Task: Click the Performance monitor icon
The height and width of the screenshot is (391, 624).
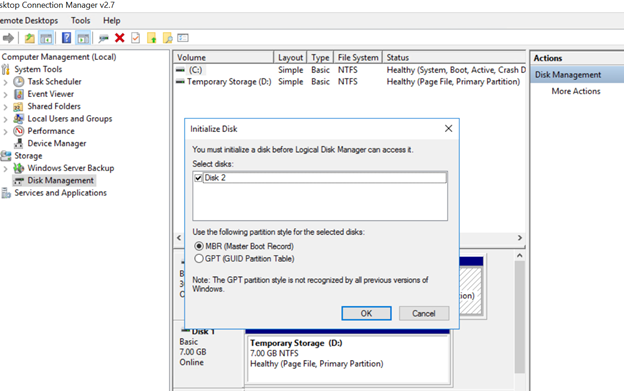Action: click(19, 131)
